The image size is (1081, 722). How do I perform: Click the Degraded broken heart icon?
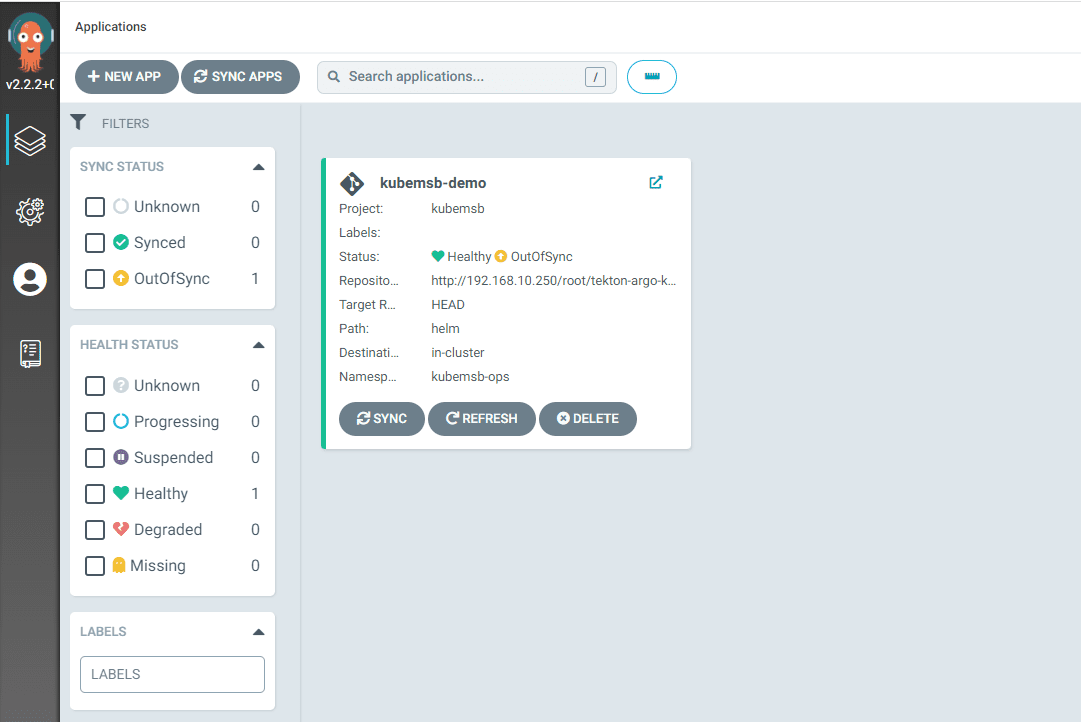(x=121, y=529)
